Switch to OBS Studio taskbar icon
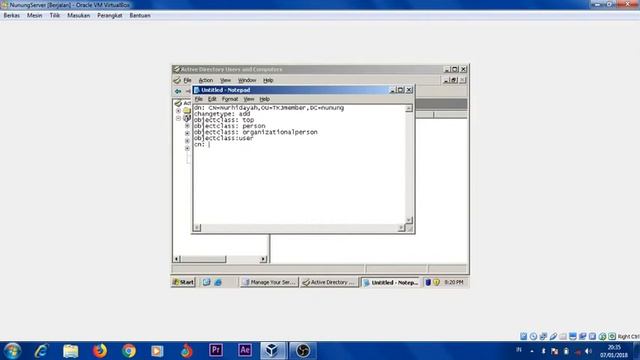This screenshot has height=360, width=640. click(302, 351)
